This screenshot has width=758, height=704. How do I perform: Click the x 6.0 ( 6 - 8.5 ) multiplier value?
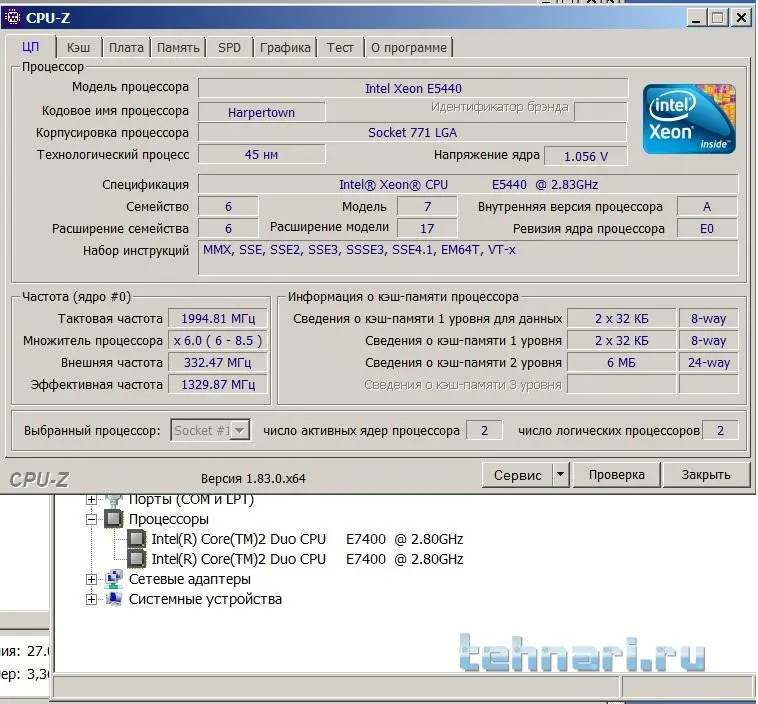[218, 341]
